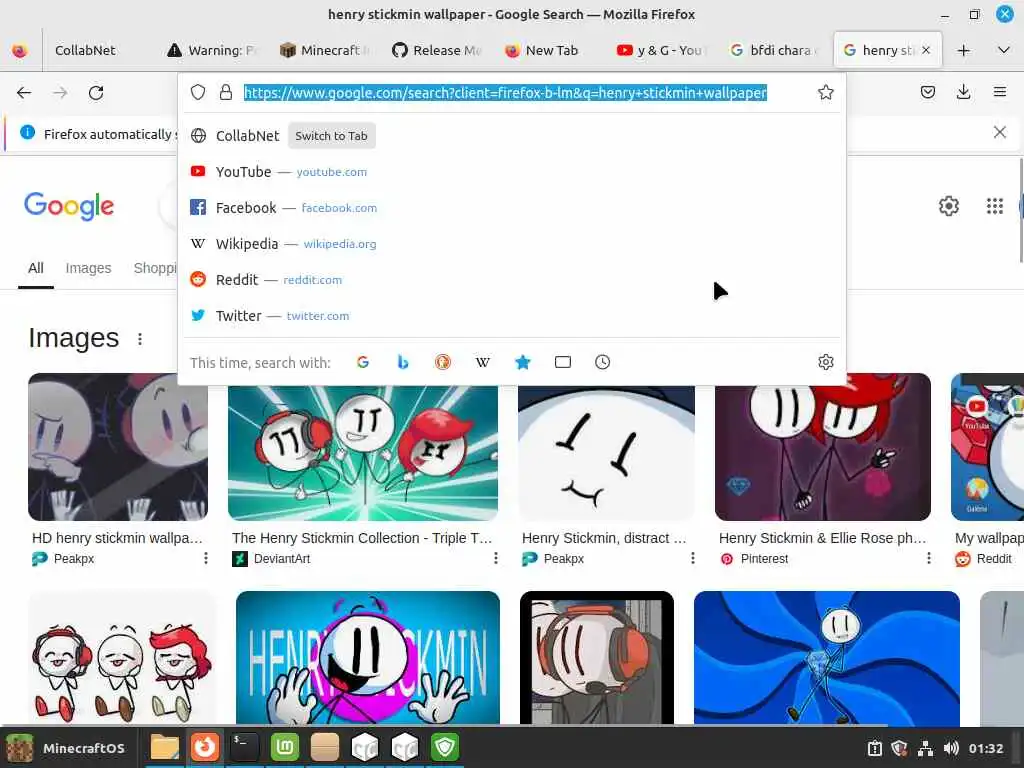Open options for HD henry stickmin result
This screenshot has height=768, width=1024.
(206, 558)
